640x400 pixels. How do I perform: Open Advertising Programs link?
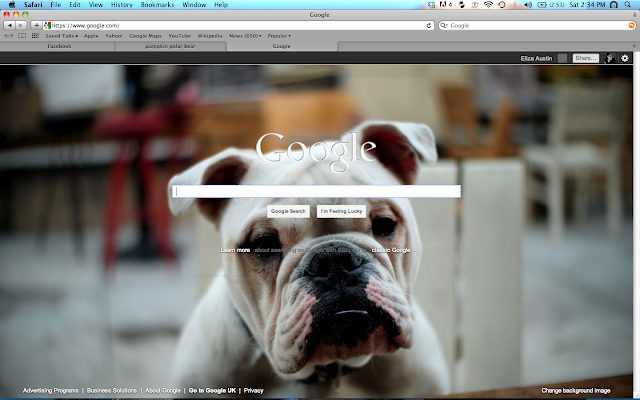[x=51, y=391]
